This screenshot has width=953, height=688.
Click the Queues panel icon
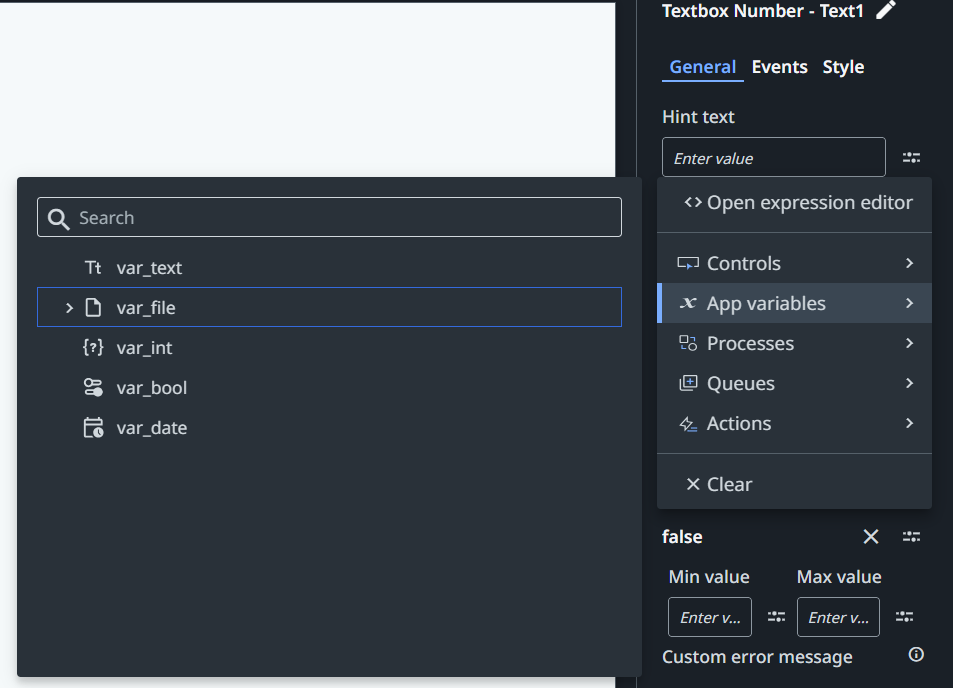click(x=687, y=383)
